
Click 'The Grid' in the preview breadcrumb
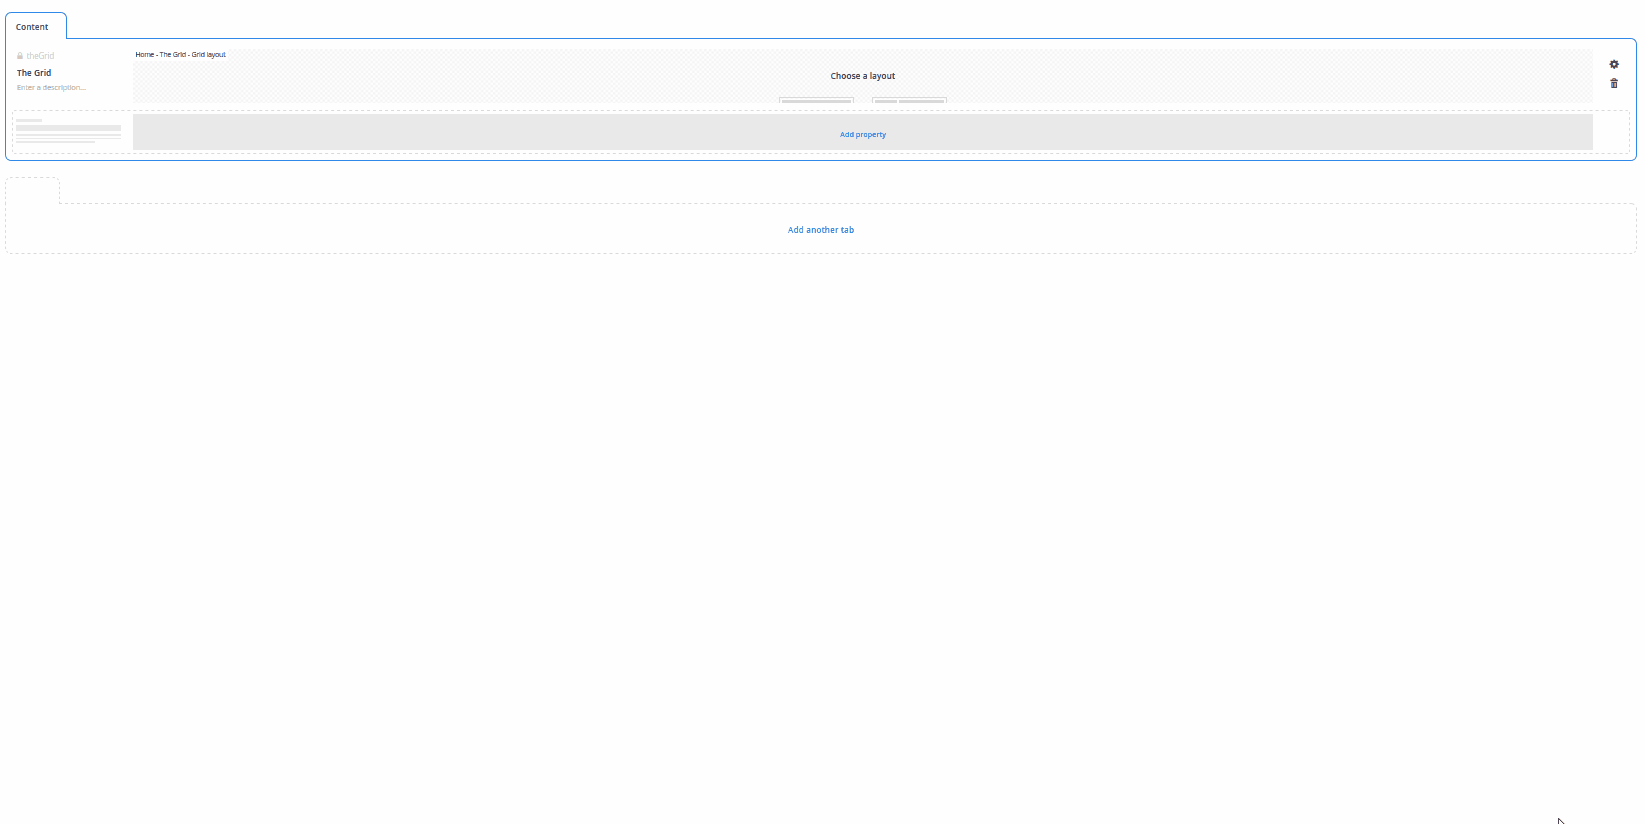[173, 55]
